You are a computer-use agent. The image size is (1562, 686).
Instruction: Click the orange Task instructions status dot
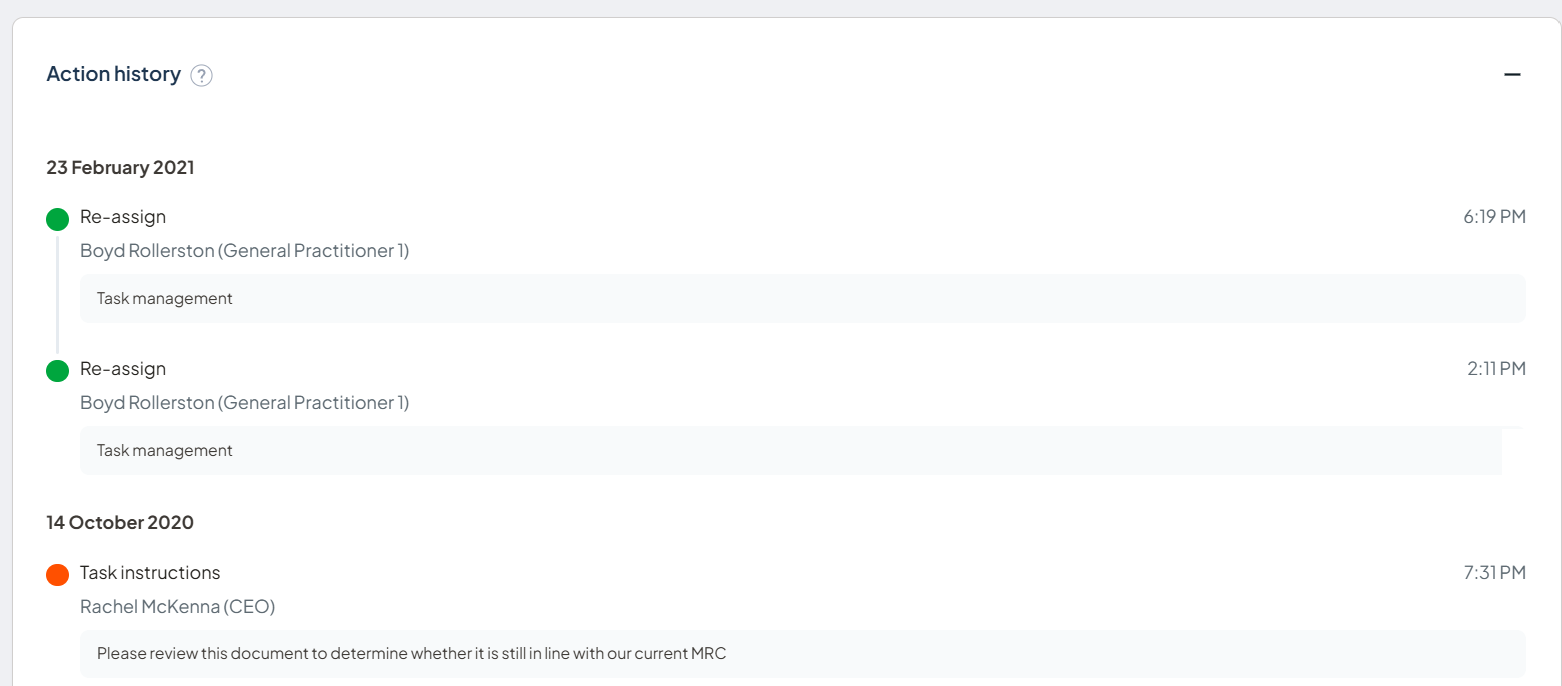click(57, 575)
